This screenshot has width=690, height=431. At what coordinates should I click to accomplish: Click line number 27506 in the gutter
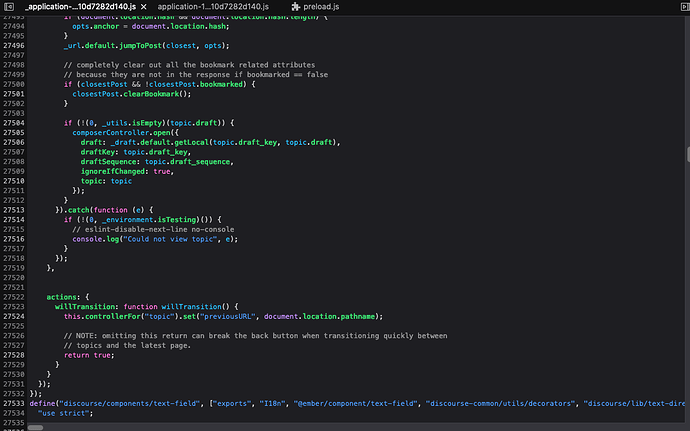tap(14, 142)
